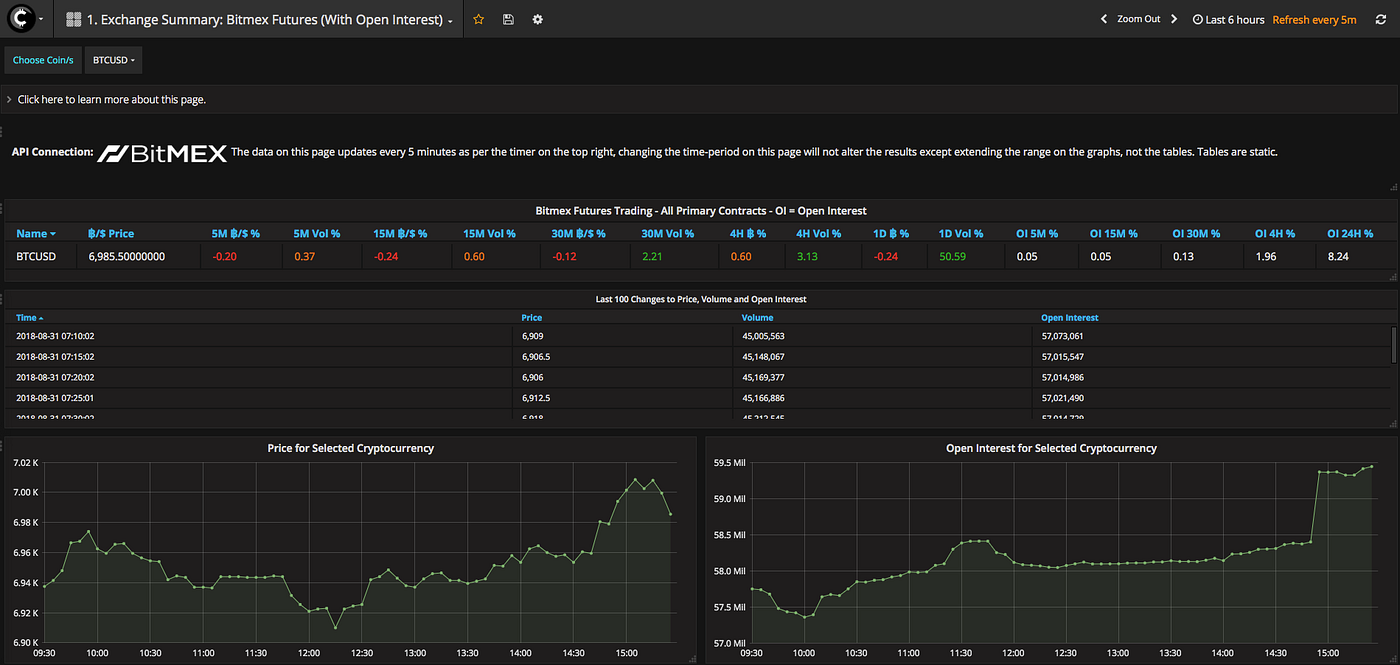Sort by '4H Vol %' column header

click(819, 233)
